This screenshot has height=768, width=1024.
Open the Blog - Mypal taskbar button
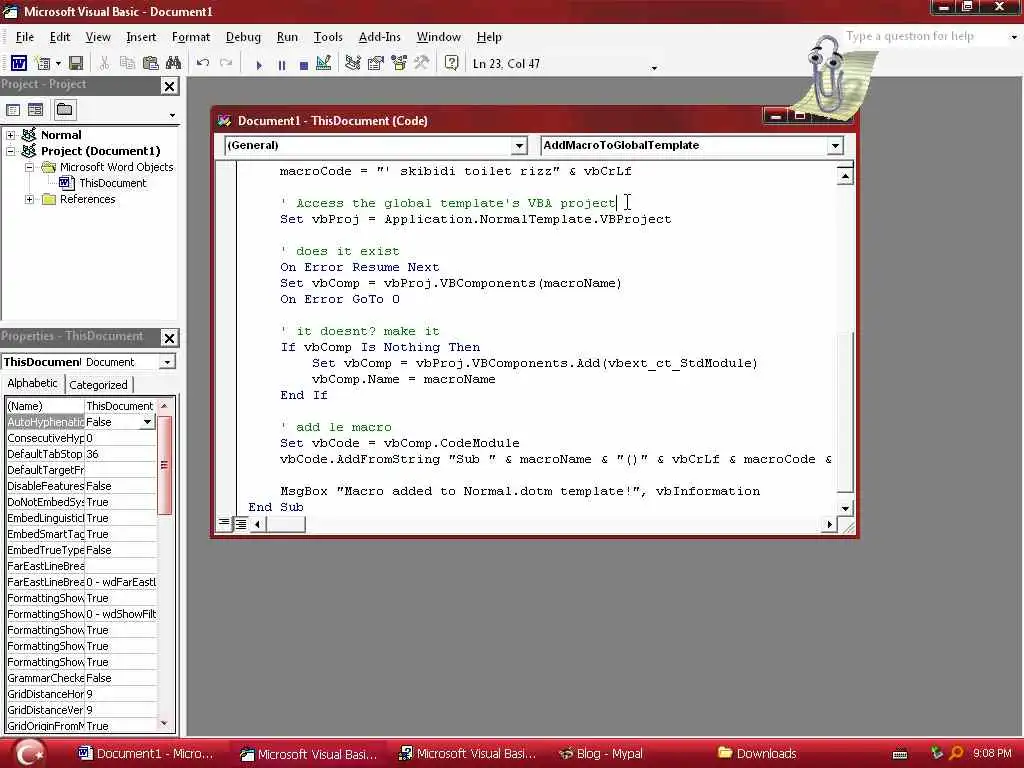[x=601, y=754]
